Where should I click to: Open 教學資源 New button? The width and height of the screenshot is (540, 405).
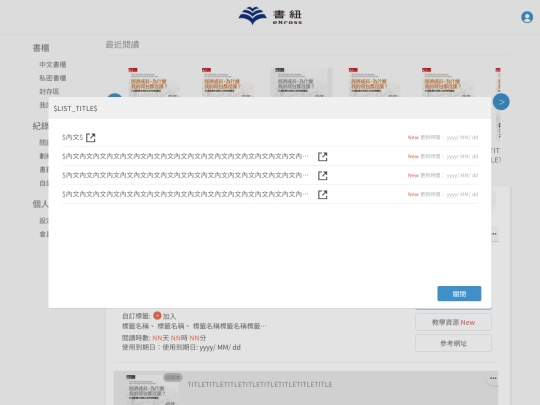[453, 322]
